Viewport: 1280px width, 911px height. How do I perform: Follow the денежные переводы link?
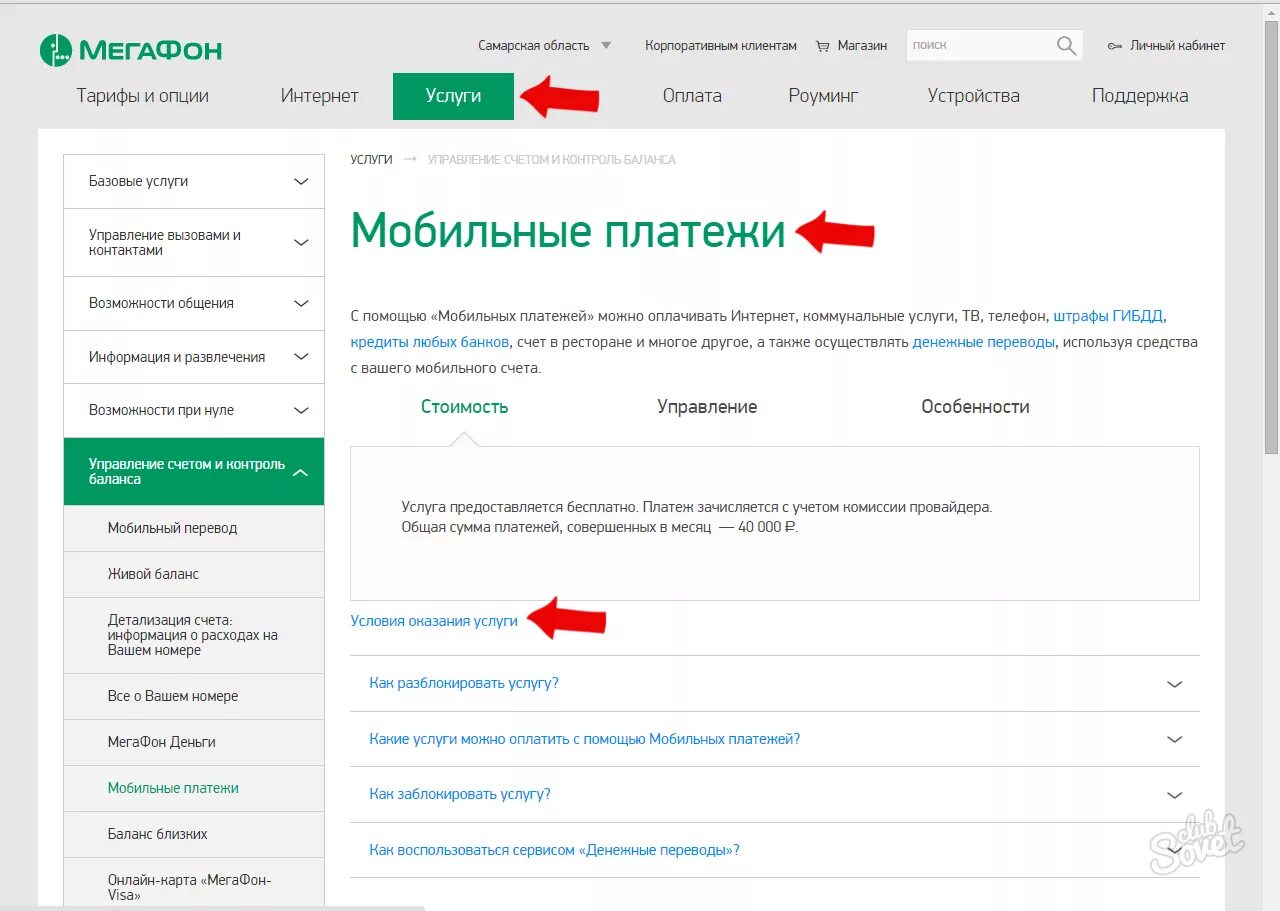click(983, 342)
